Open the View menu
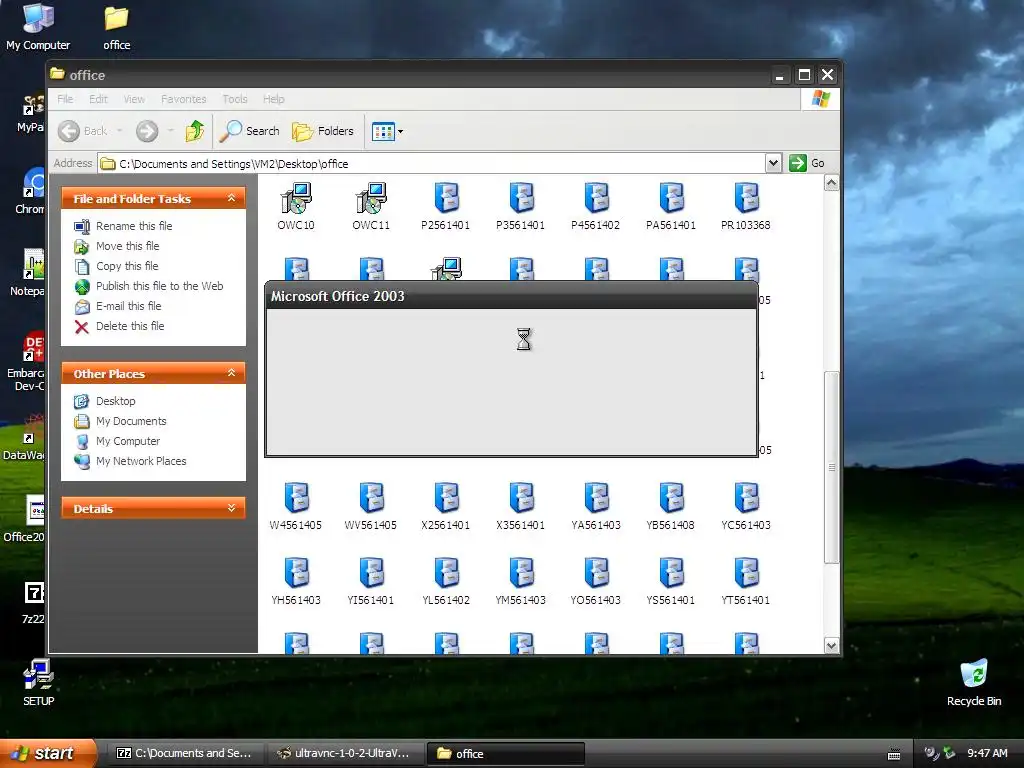The height and width of the screenshot is (768, 1024). point(134,99)
